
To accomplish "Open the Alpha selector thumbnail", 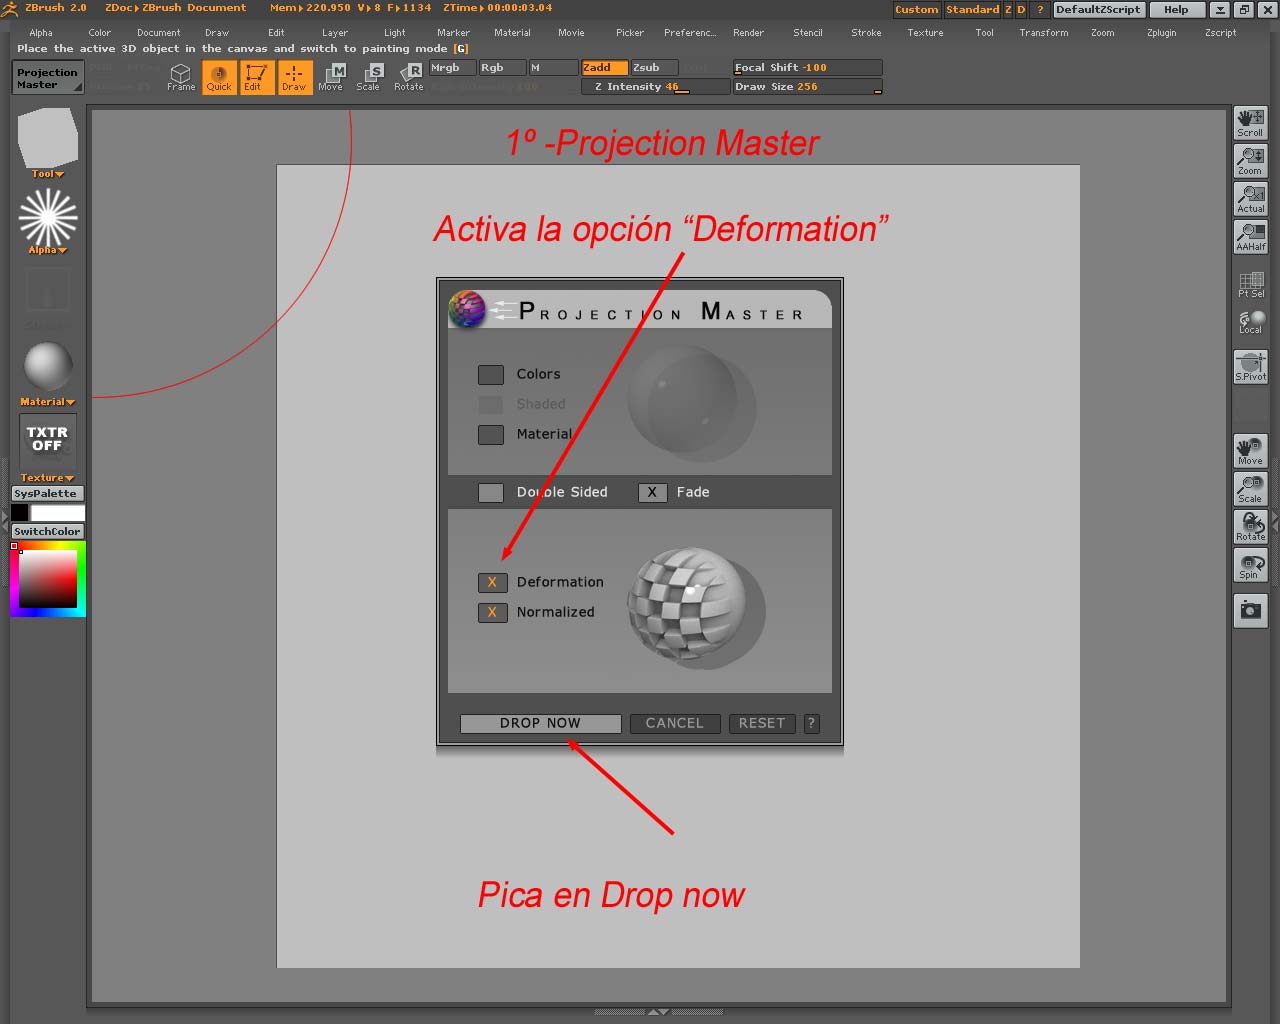I will pyautogui.click(x=47, y=217).
